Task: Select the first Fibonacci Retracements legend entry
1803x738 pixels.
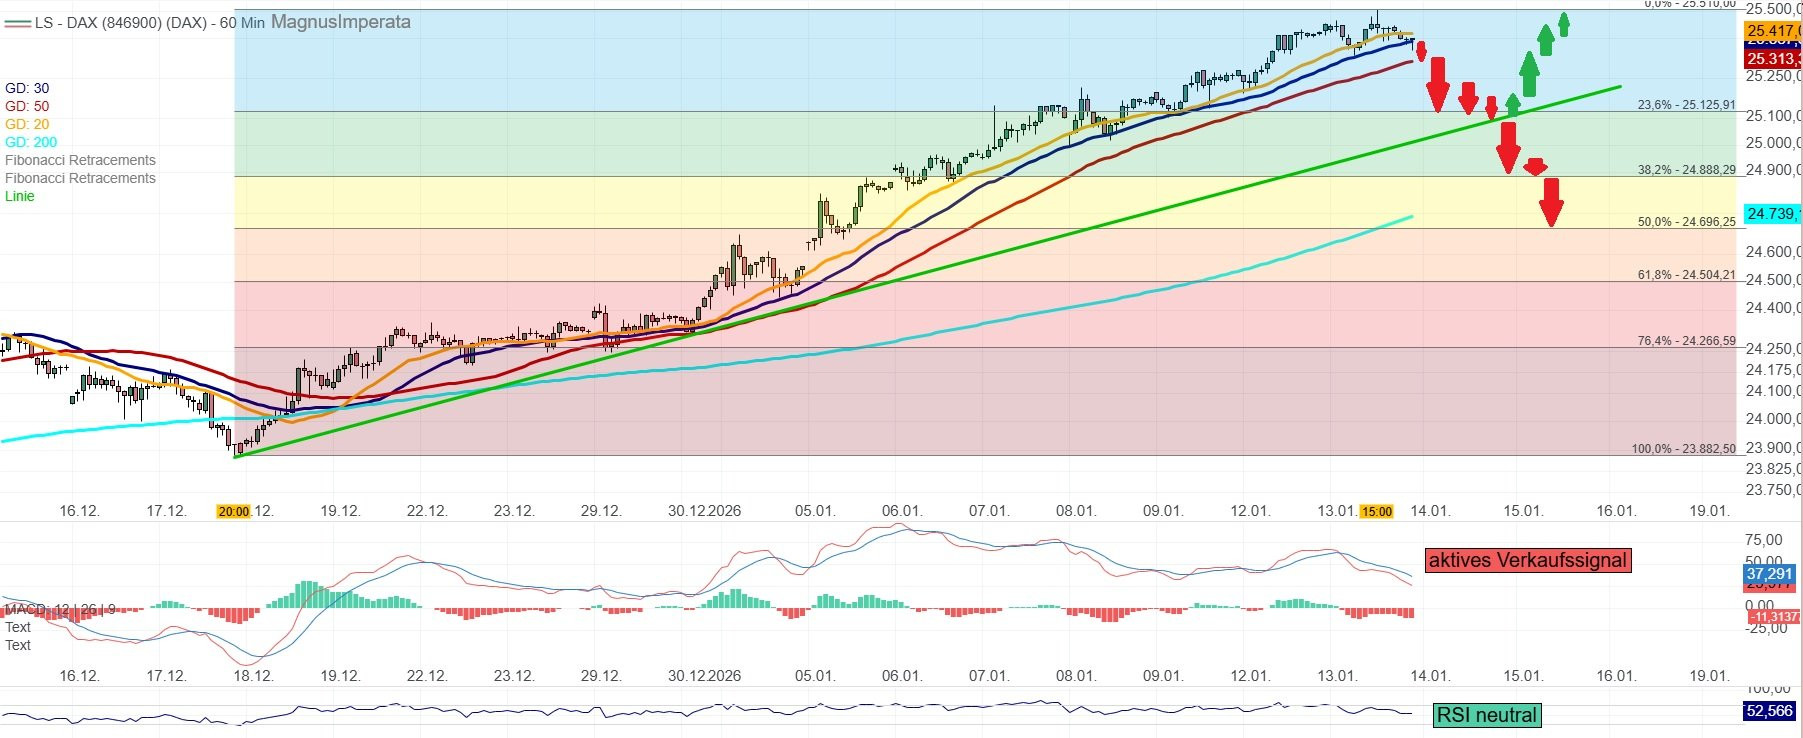Action: click(80, 160)
